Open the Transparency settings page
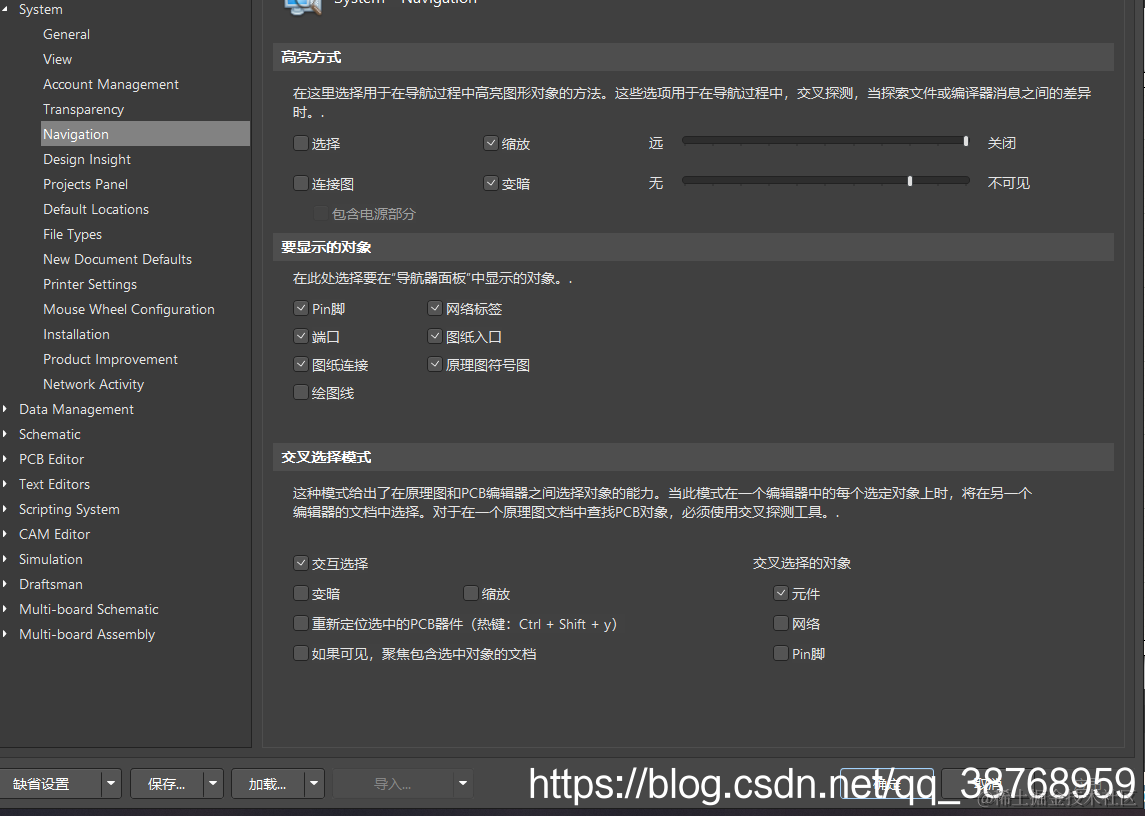 point(81,109)
